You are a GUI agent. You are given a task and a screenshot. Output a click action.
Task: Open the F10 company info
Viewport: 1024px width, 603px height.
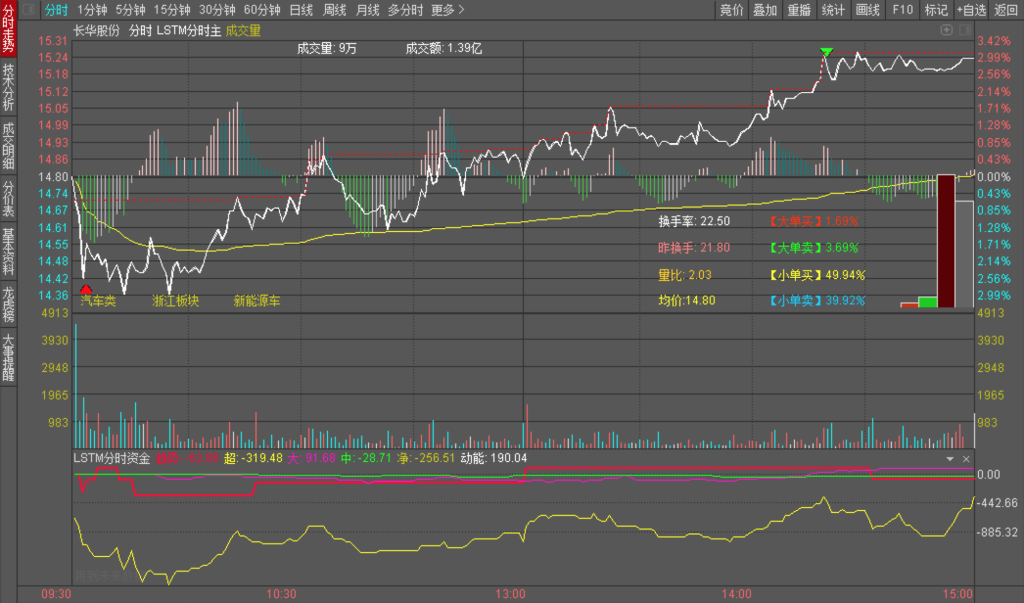point(902,10)
